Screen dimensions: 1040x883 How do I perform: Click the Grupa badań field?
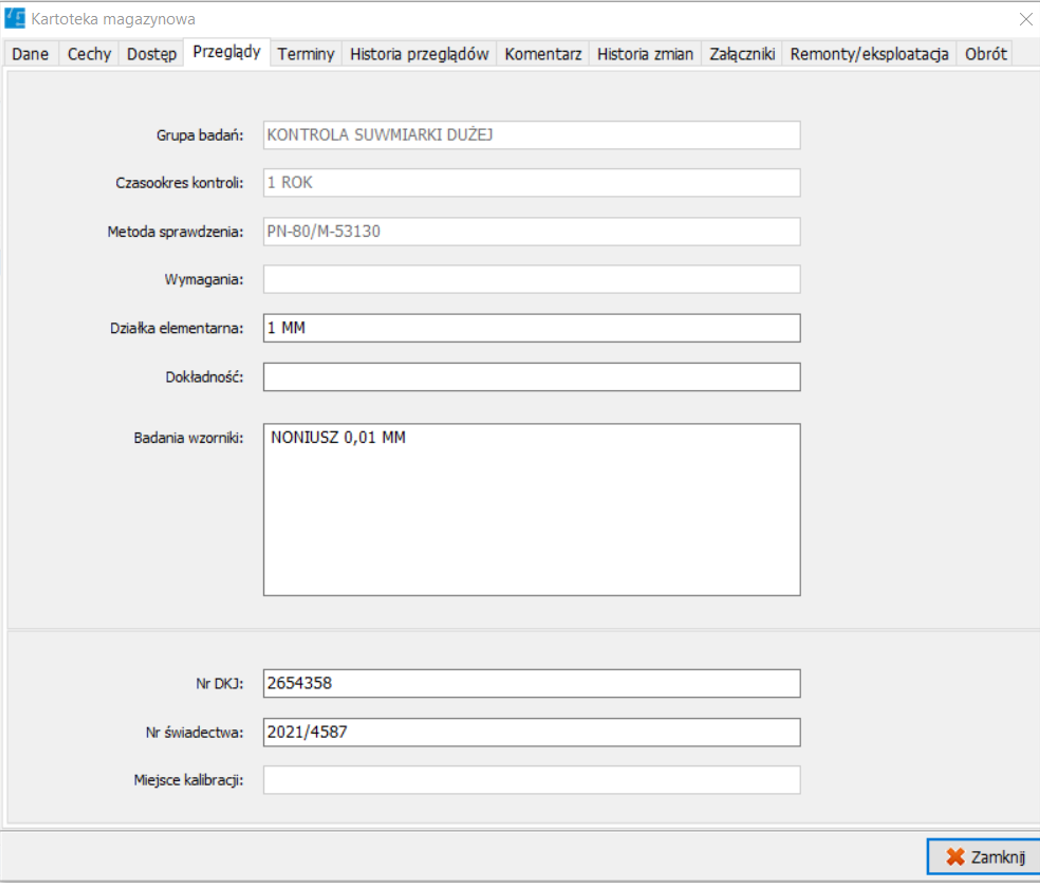(x=531, y=135)
